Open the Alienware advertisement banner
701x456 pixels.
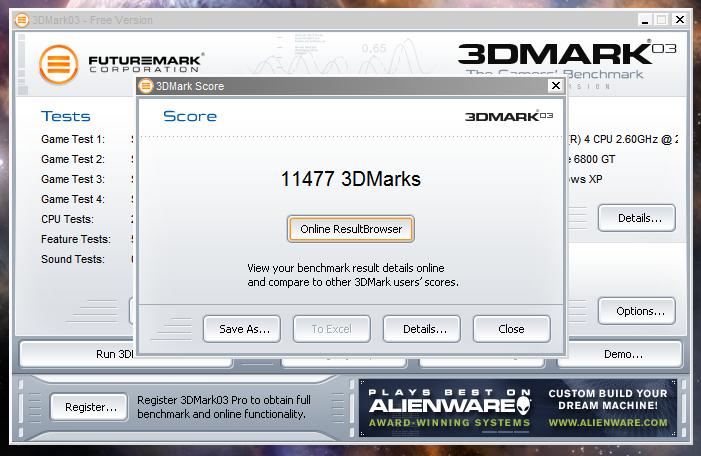click(x=518, y=408)
